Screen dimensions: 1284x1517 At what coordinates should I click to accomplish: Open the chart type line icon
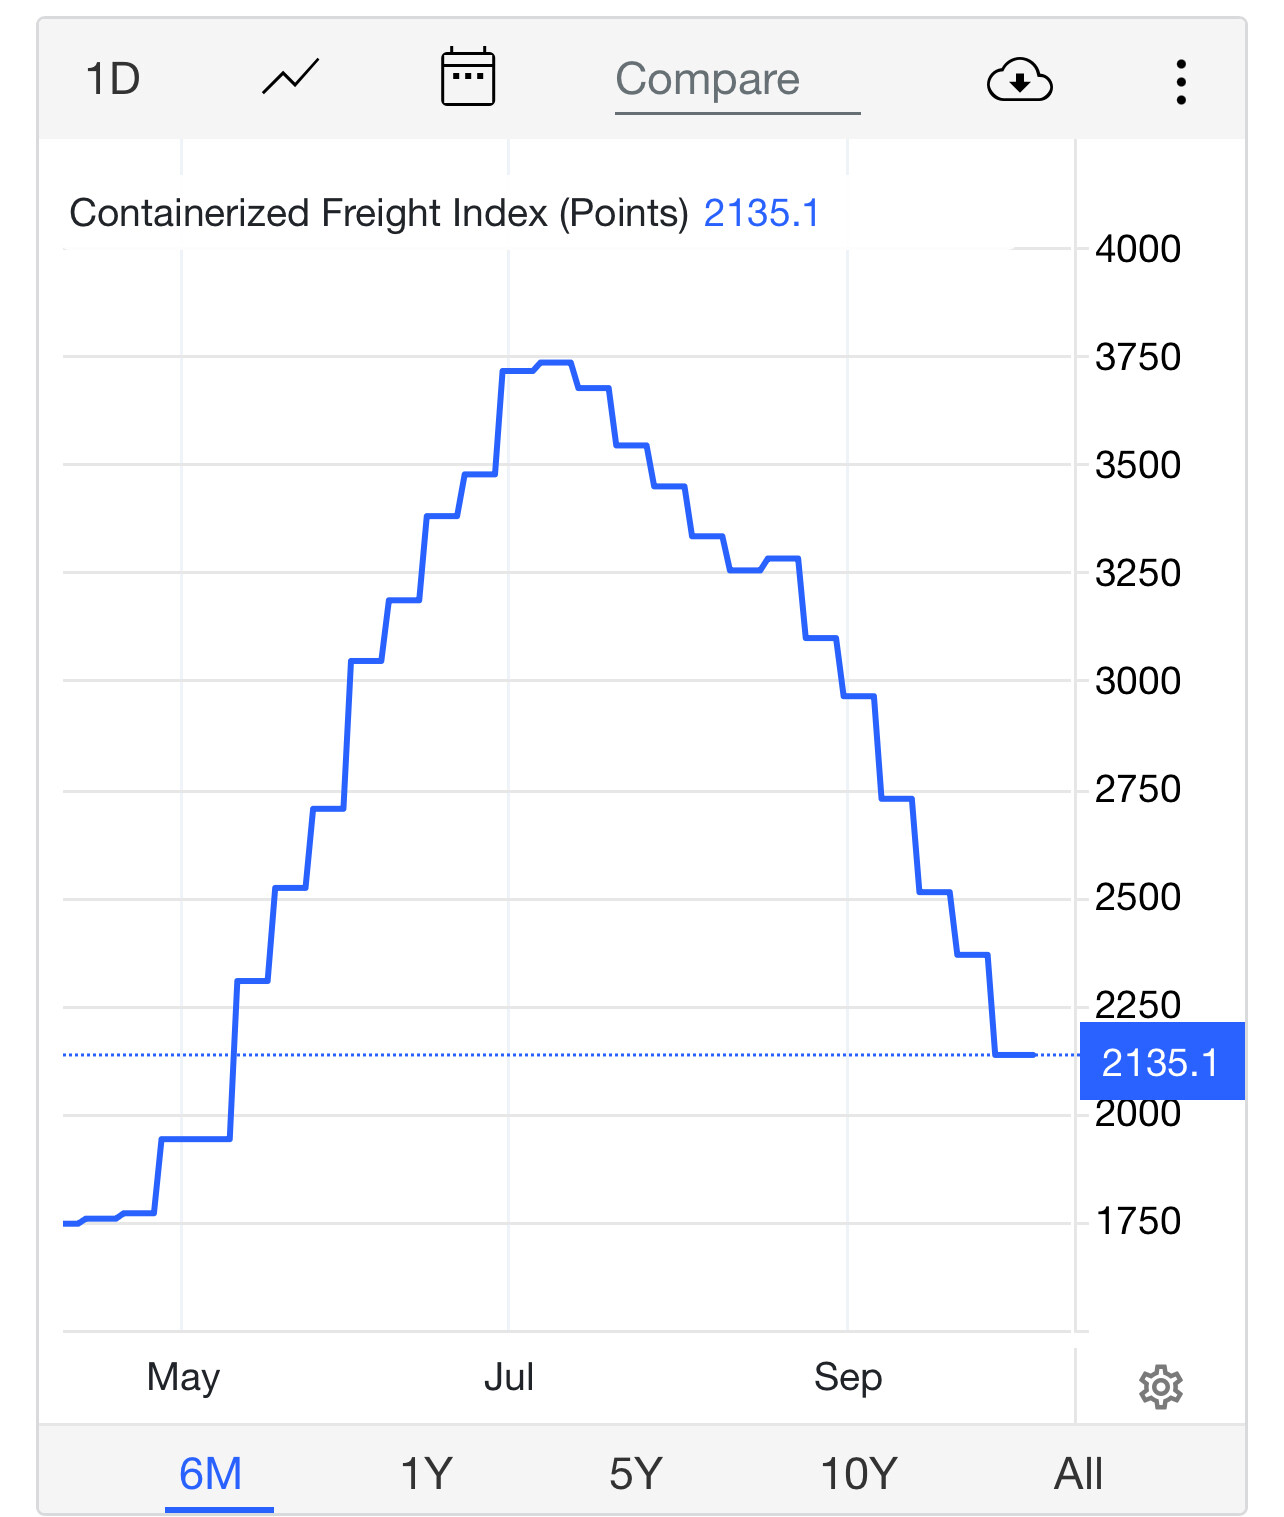290,78
